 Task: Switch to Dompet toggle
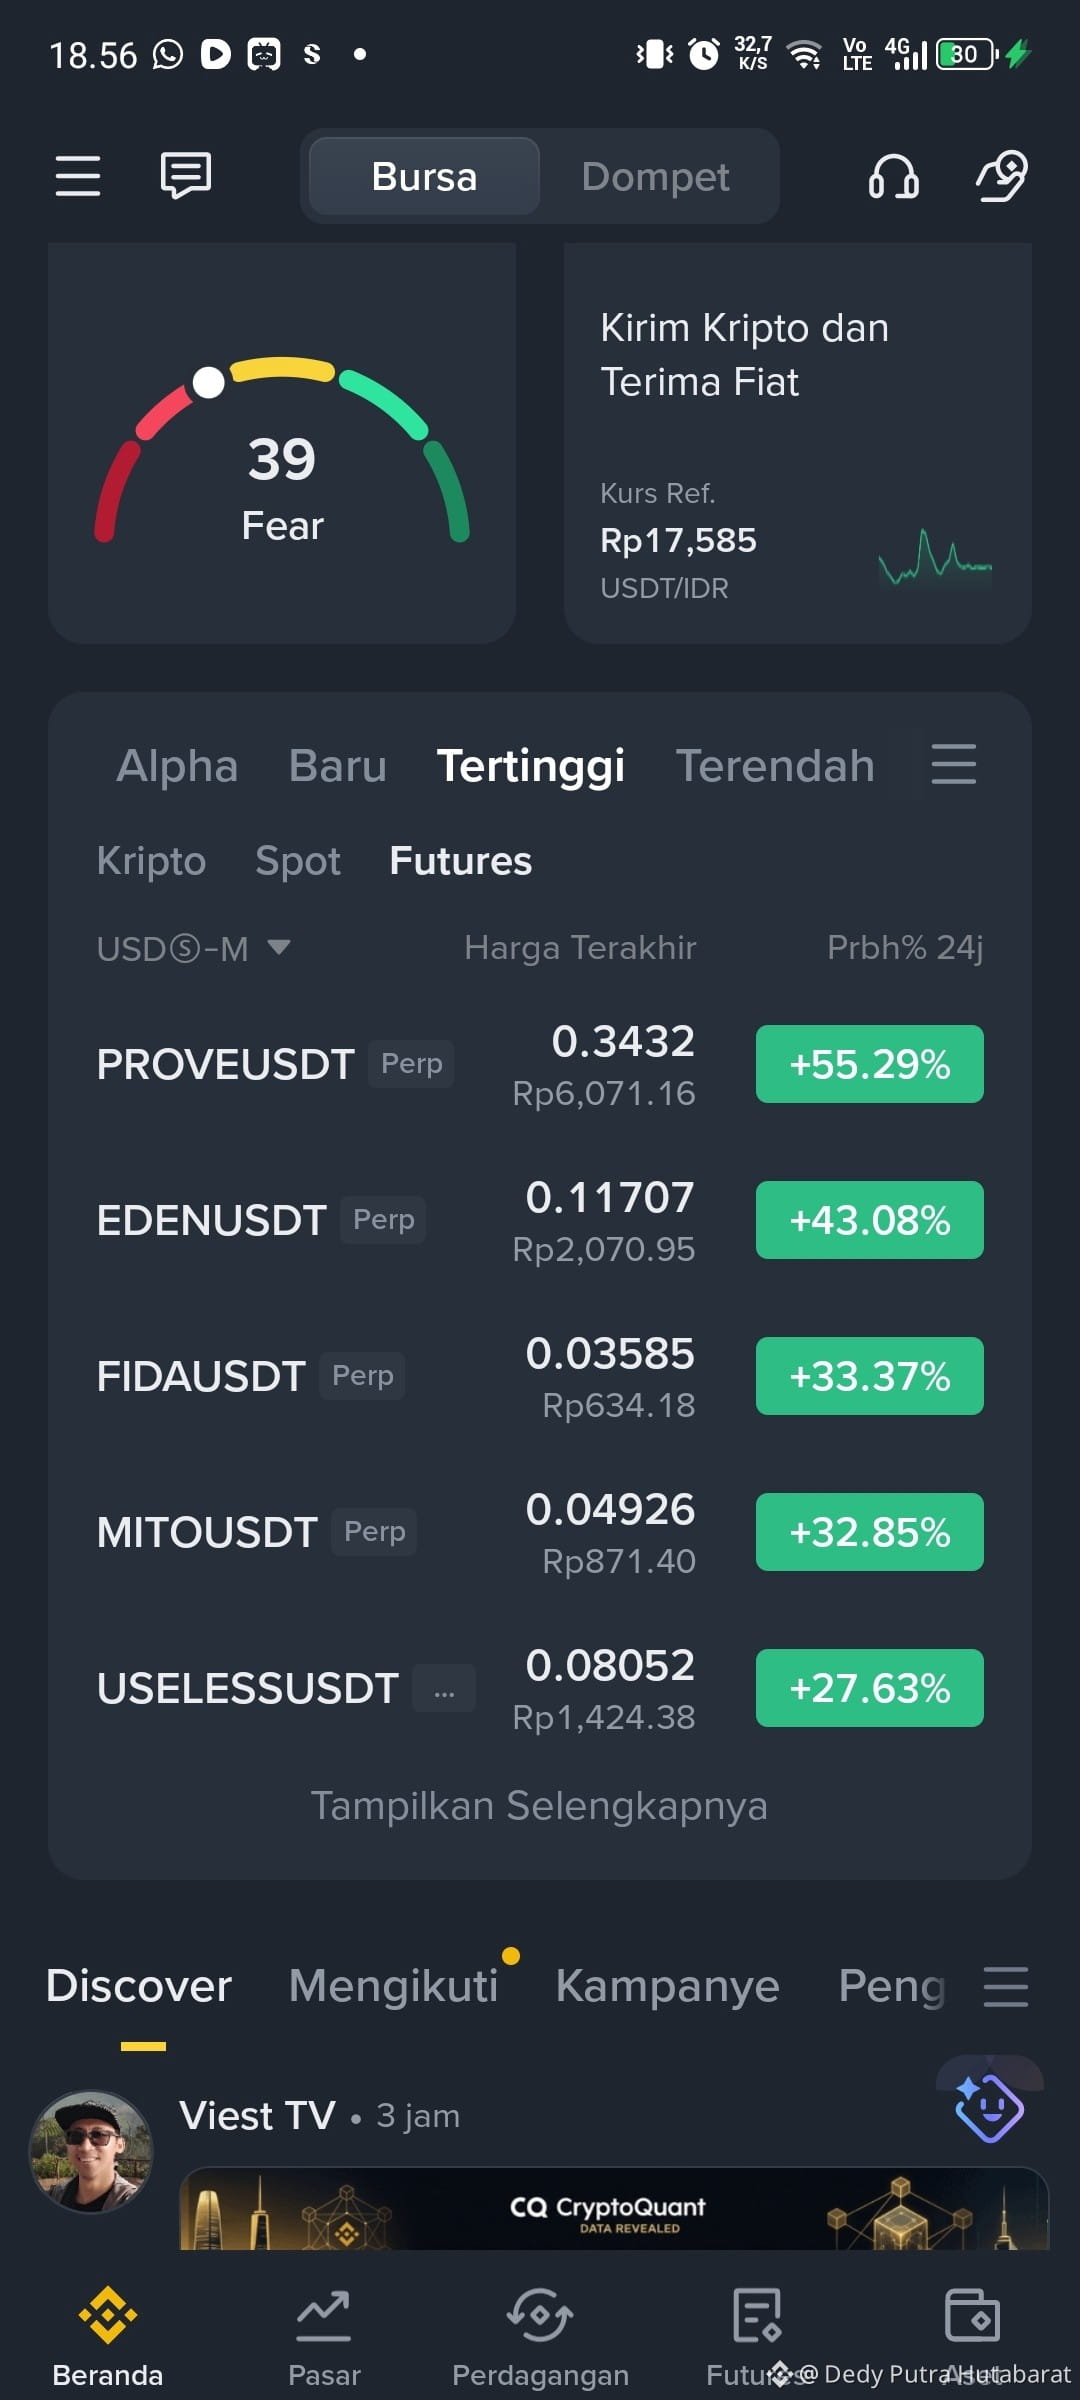[656, 177]
